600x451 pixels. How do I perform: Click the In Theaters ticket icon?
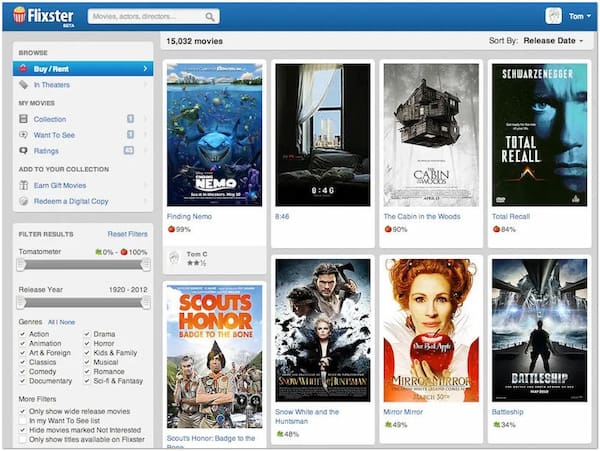pos(24,85)
